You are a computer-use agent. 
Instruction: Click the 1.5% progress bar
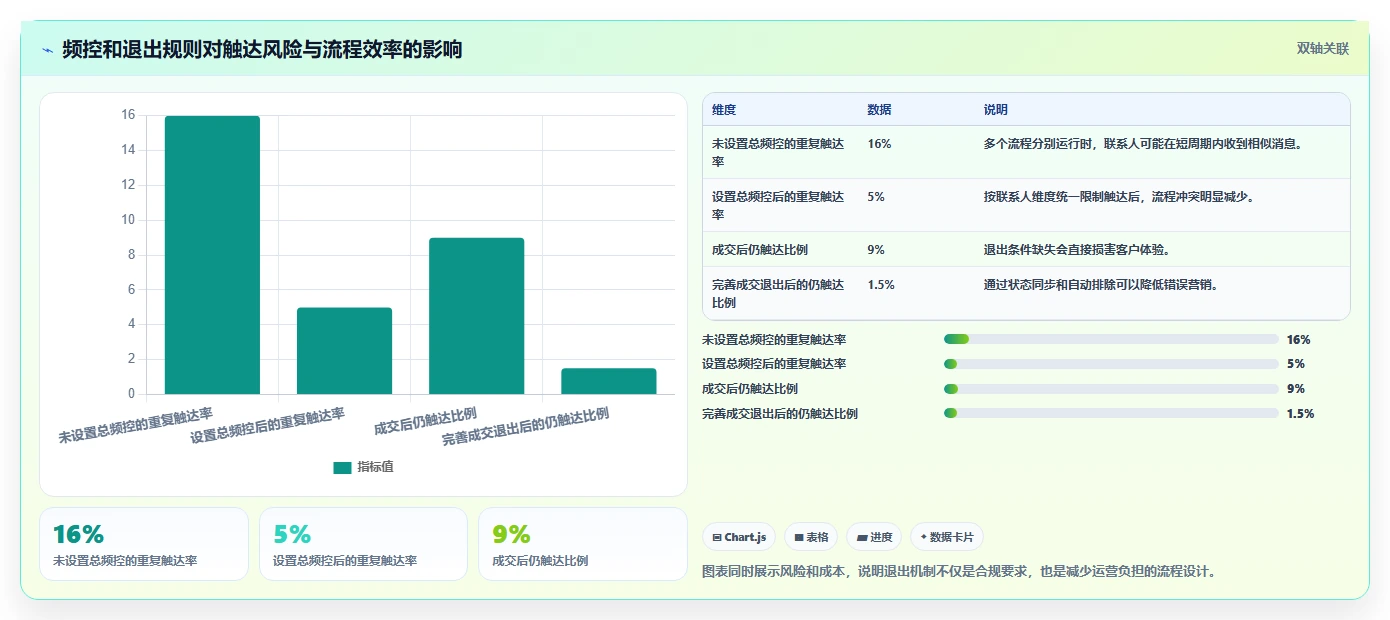coord(1111,414)
